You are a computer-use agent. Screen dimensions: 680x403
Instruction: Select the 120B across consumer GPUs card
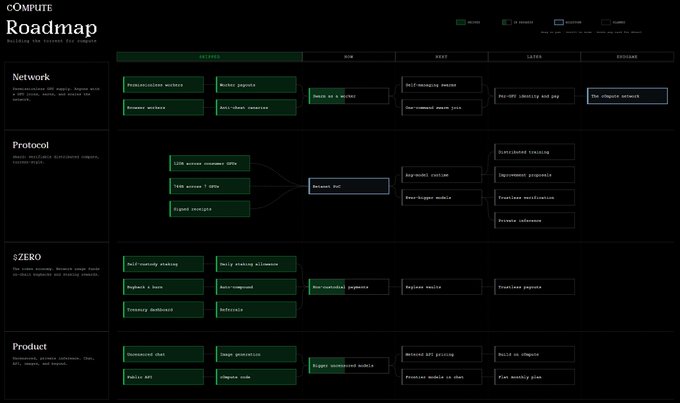point(210,163)
